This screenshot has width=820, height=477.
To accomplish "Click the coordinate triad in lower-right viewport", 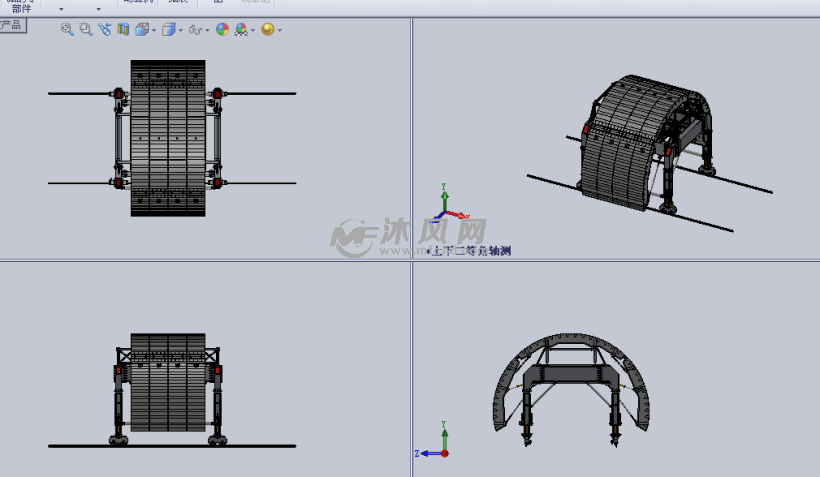I will click(437, 447).
